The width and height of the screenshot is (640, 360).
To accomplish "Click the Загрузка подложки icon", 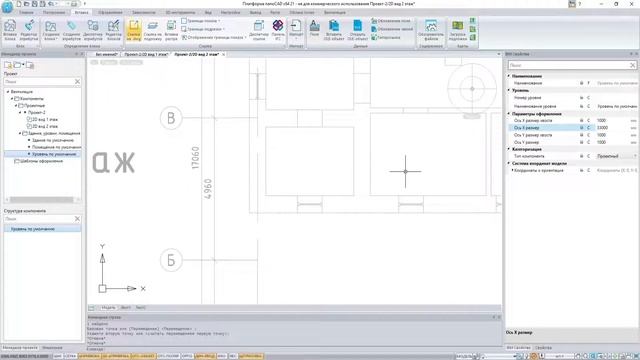I will 458,29.
